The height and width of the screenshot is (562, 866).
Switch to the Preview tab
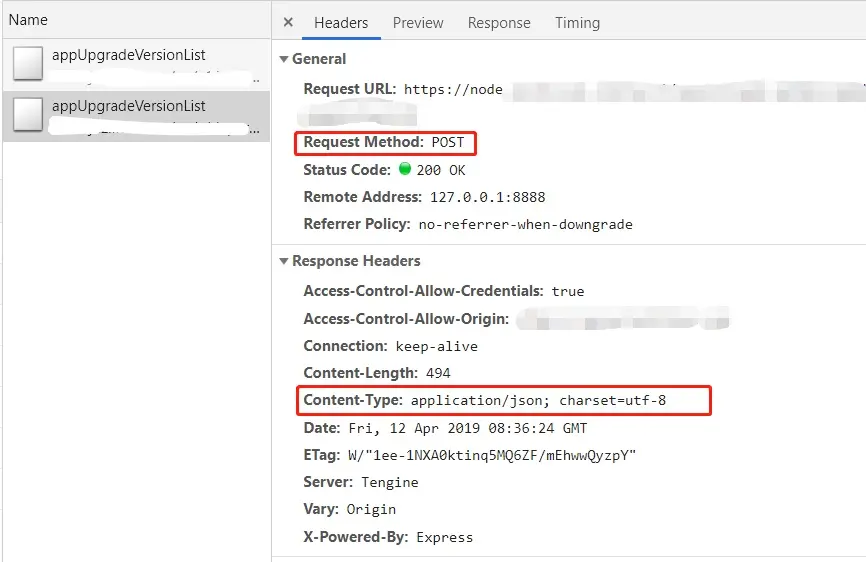[x=418, y=23]
